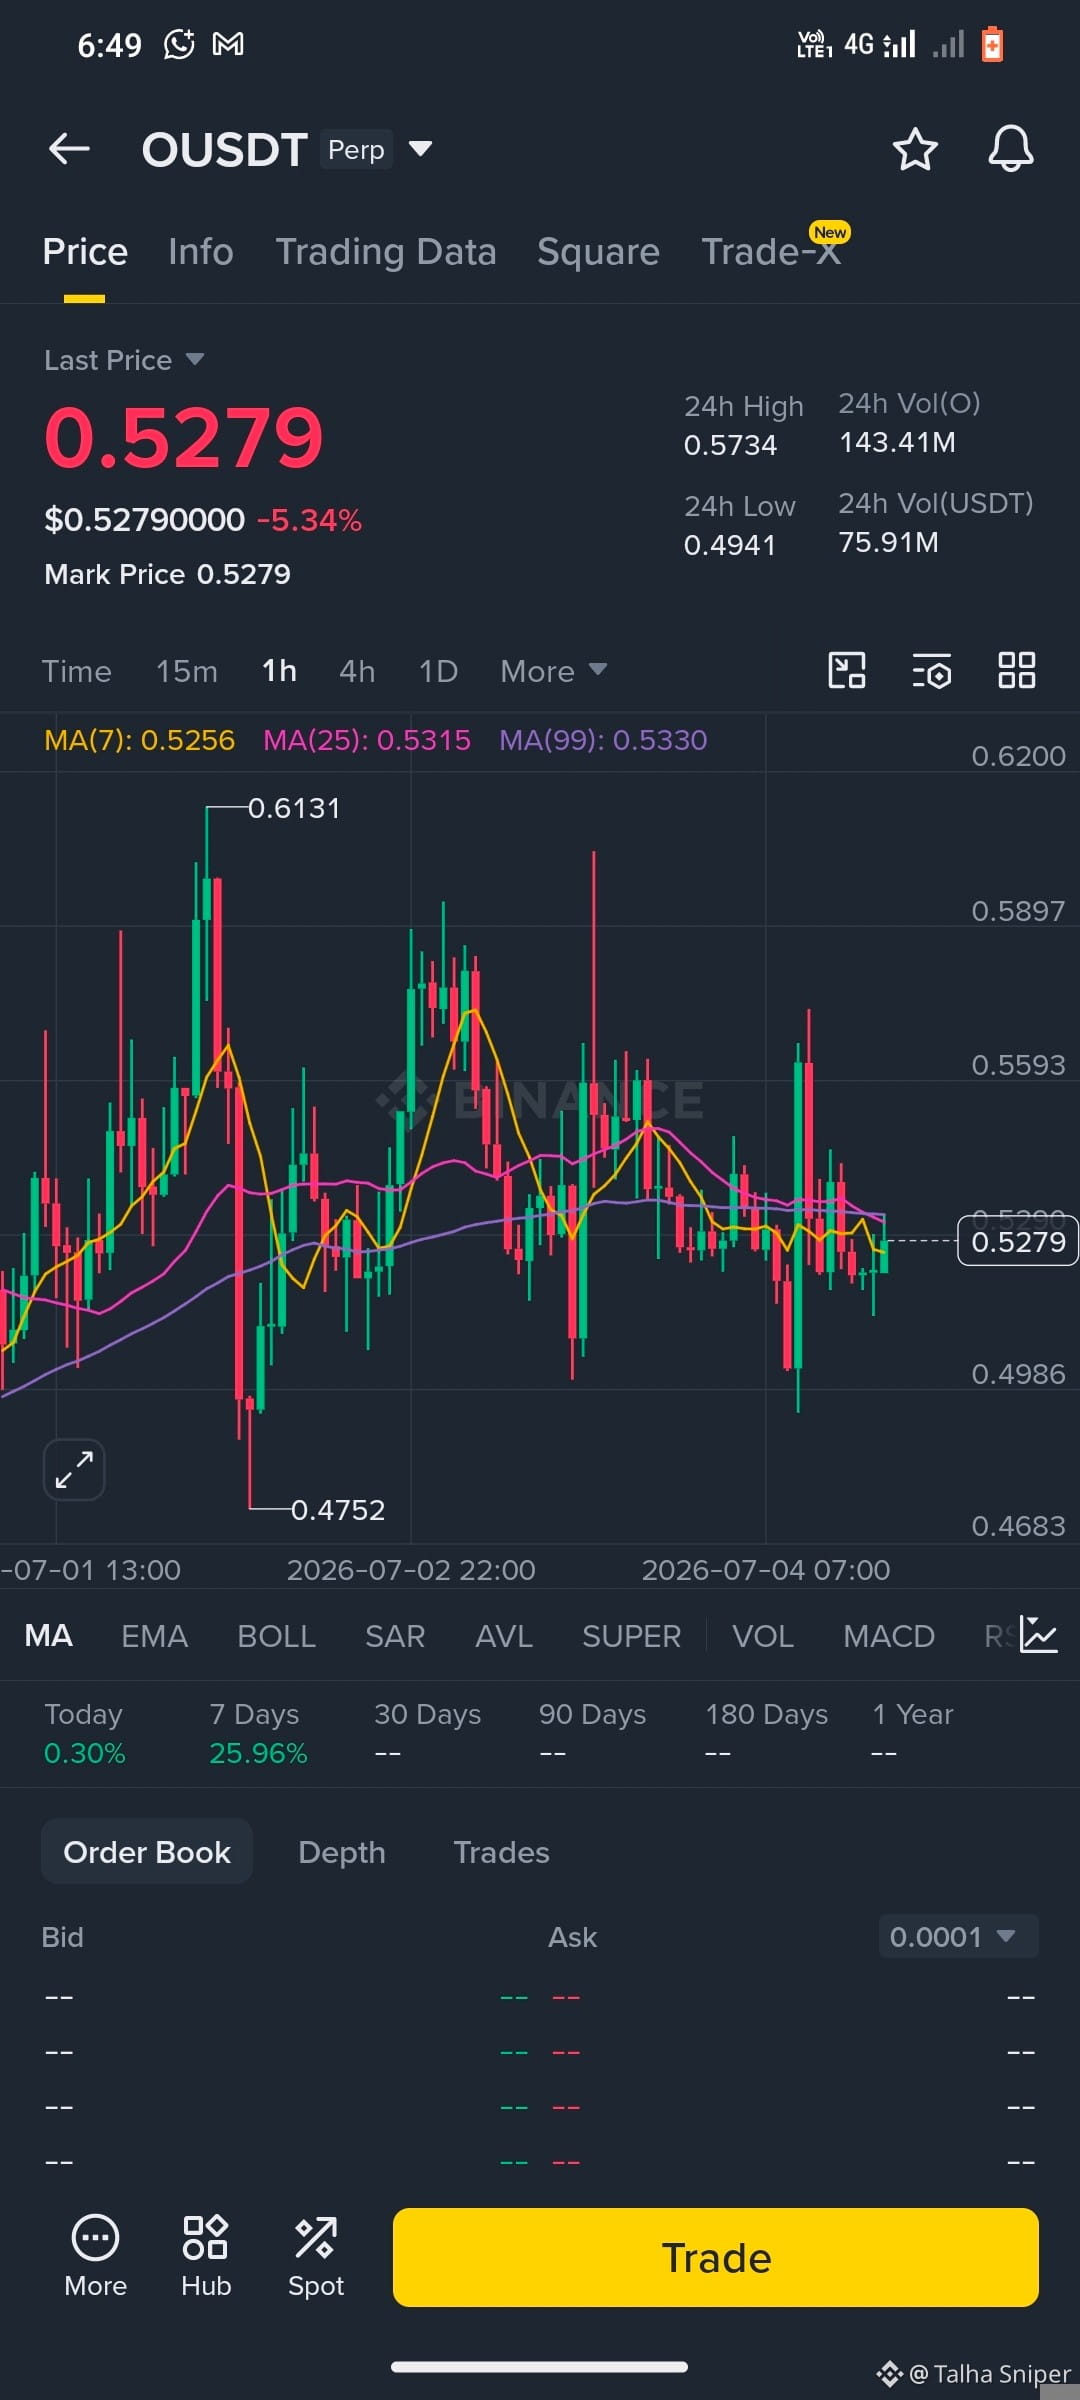This screenshot has width=1080, height=2400.
Task: Enable the AVL indicator
Action: coord(504,1636)
